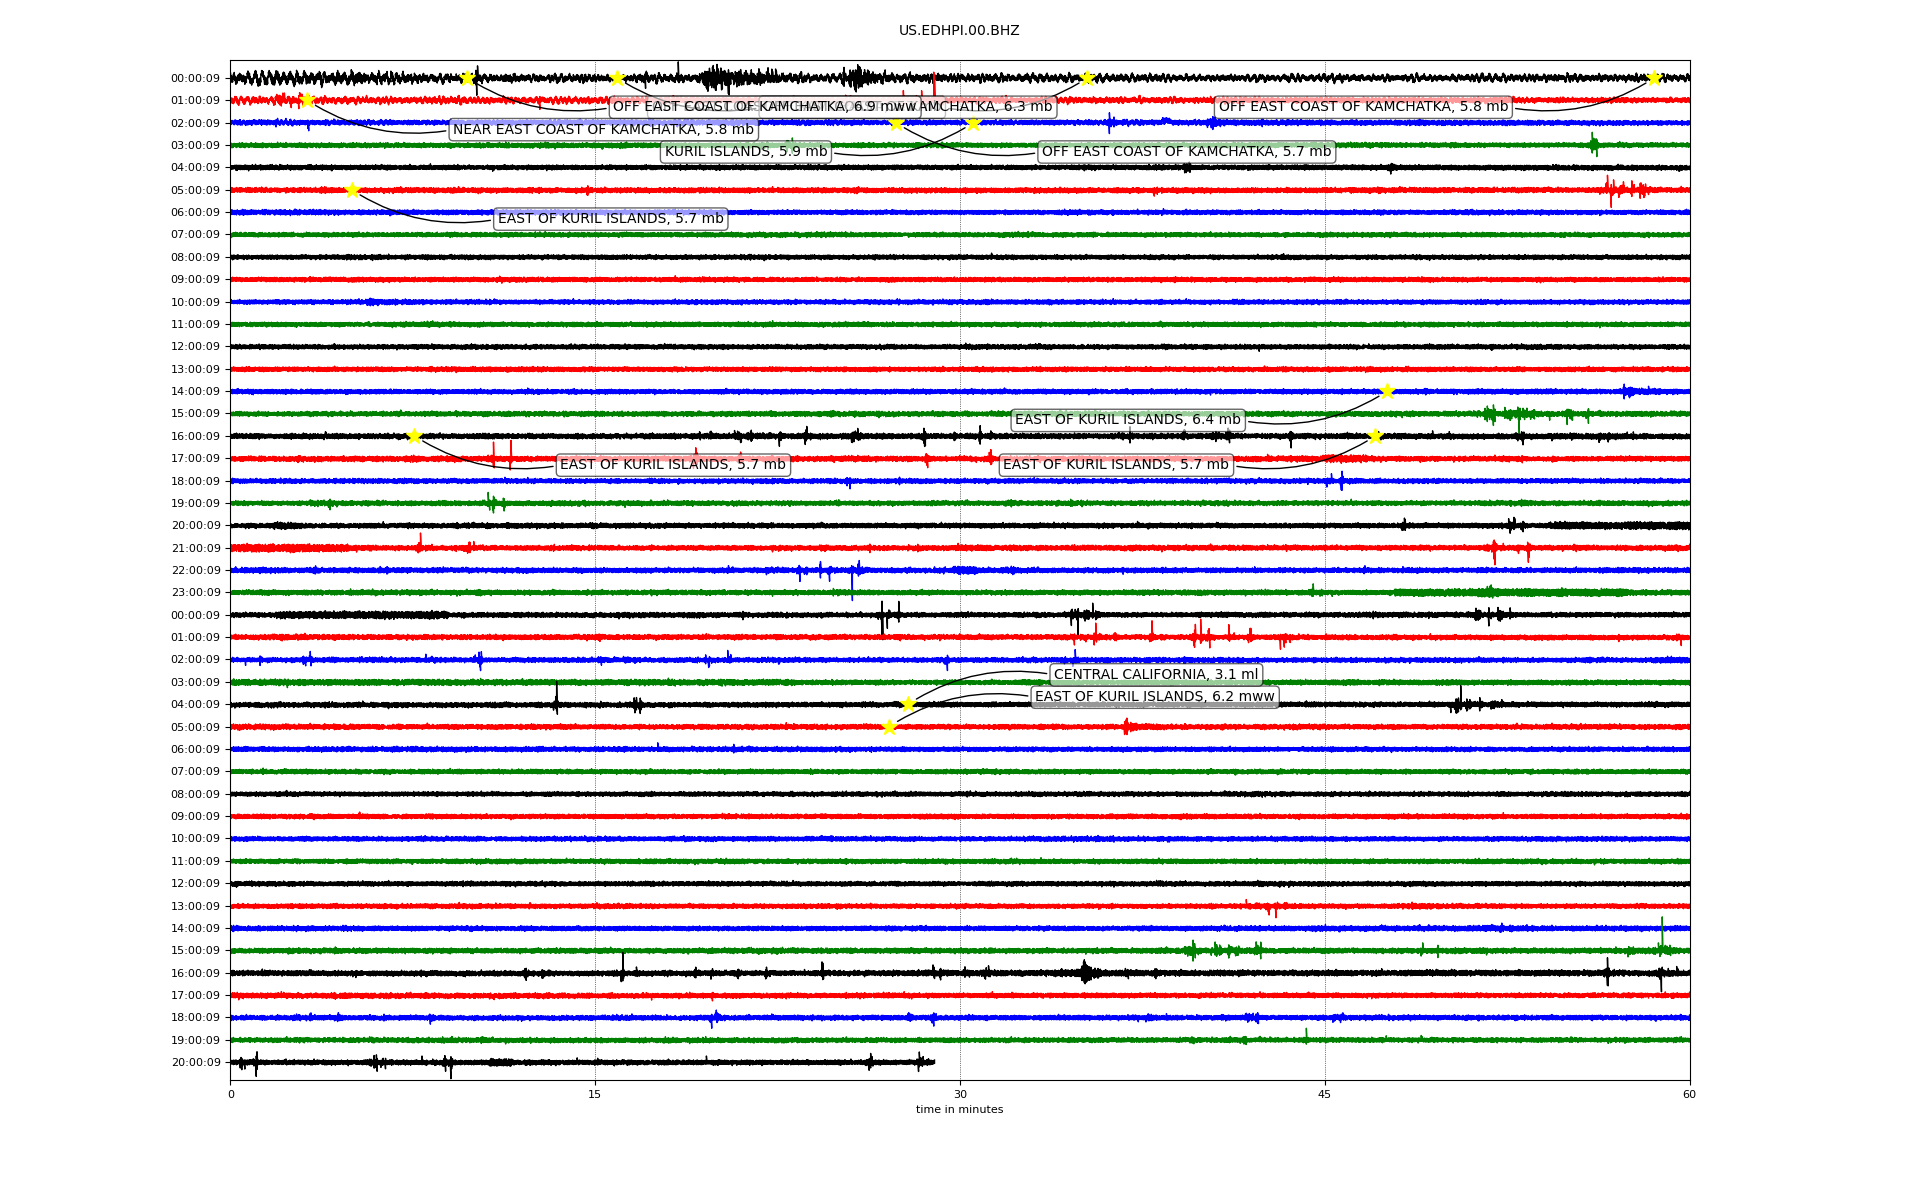
Task: Click the KURIL ISLANDS, 5.9 mb annotation
Action: coord(746,152)
